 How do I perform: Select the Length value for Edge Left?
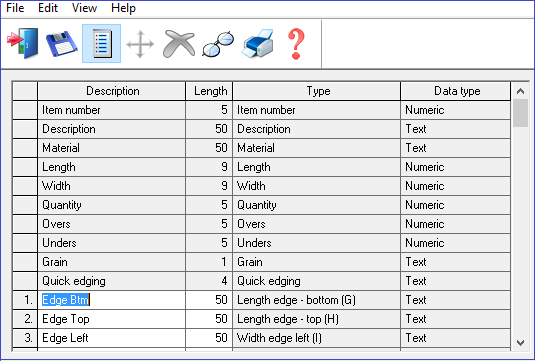tap(209, 338)
